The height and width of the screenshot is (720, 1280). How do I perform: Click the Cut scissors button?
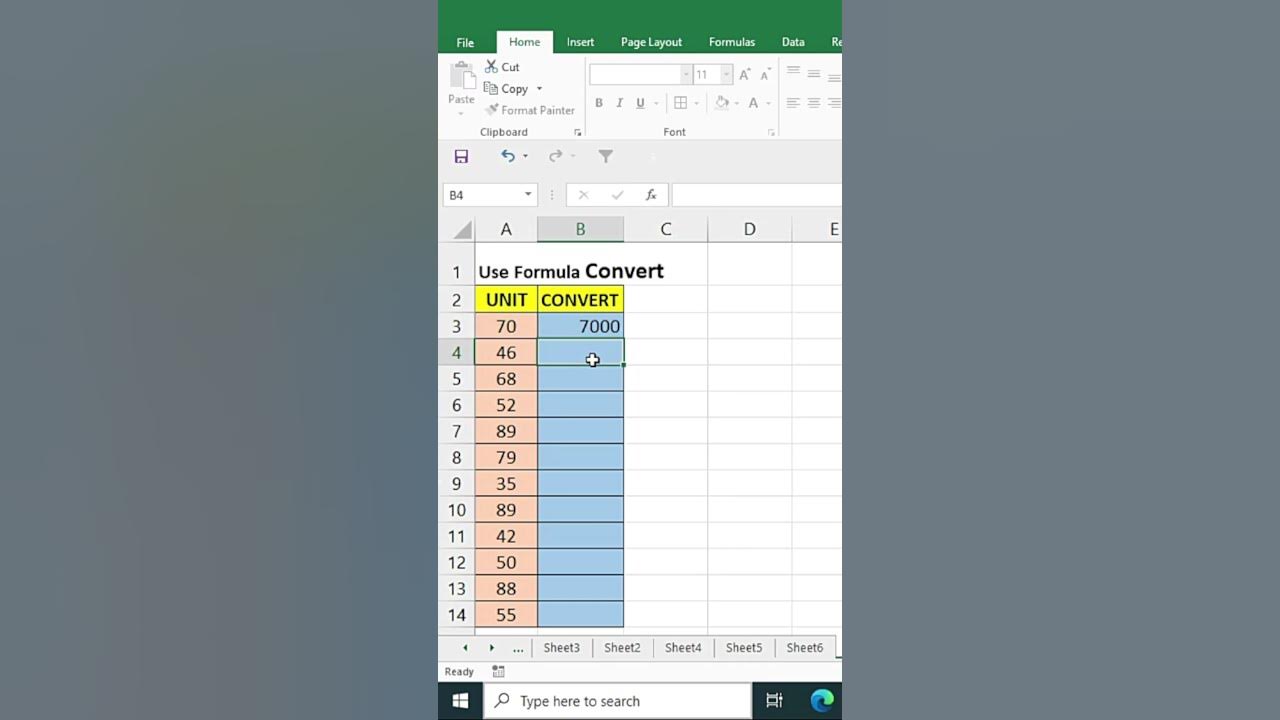[503, 67]
